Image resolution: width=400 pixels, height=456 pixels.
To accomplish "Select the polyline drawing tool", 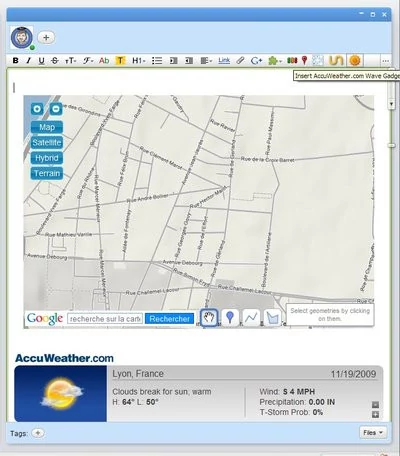I will coord(251,317).
